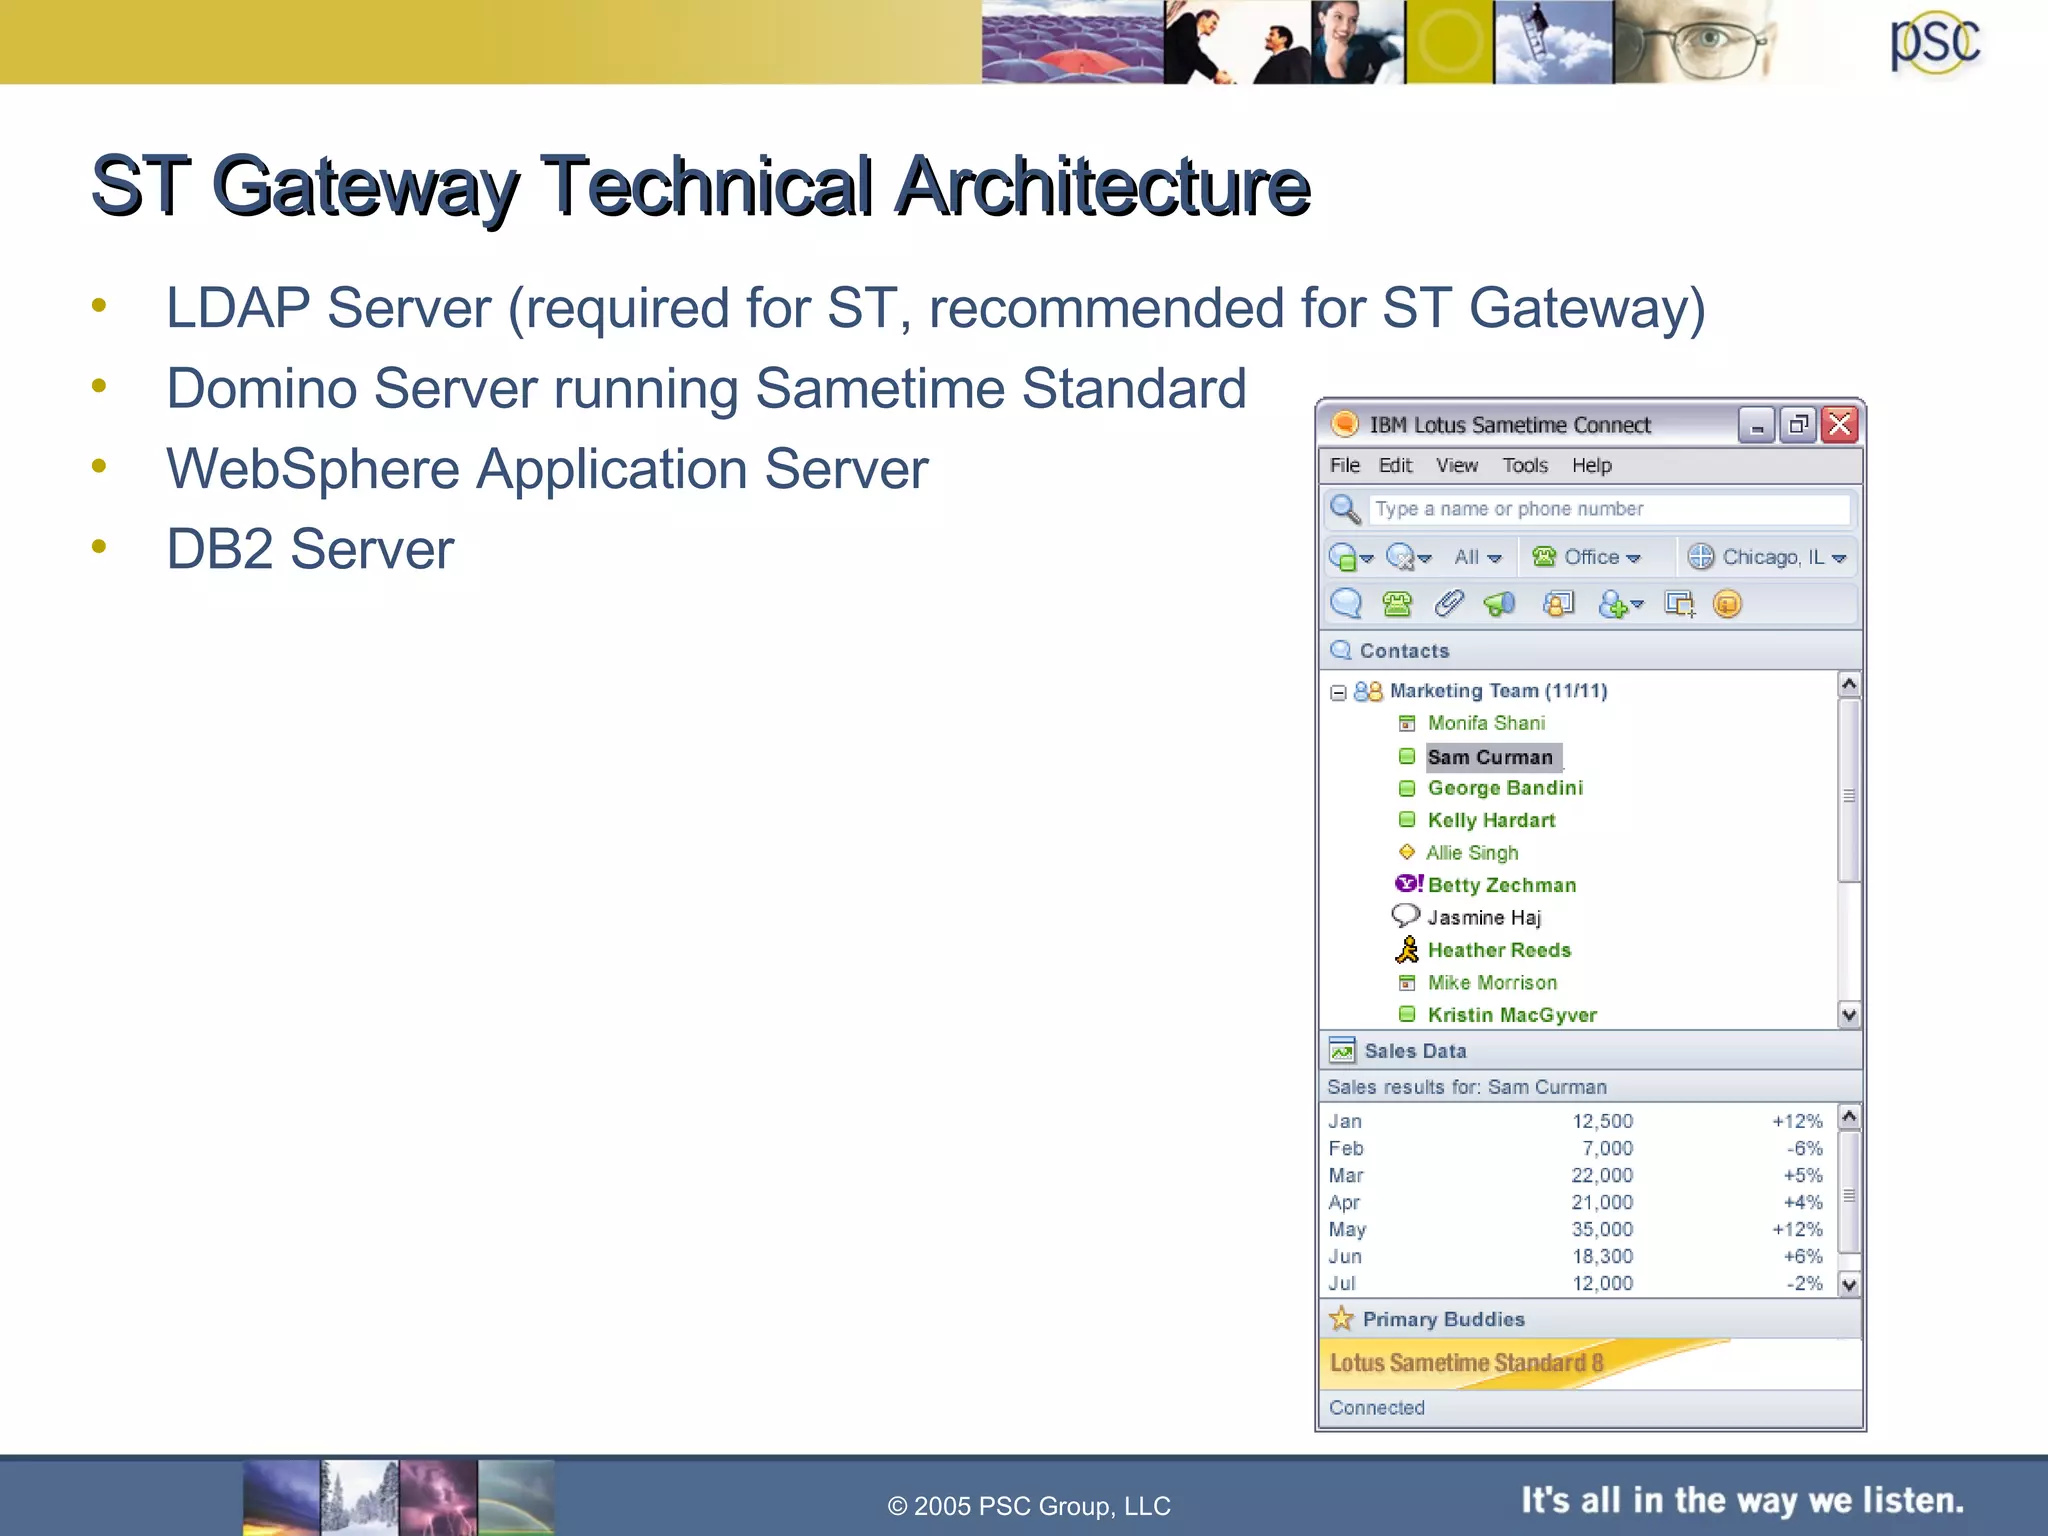Select contact George Bandini
Viewport: 2048px width, 1536px height.
1505,788
